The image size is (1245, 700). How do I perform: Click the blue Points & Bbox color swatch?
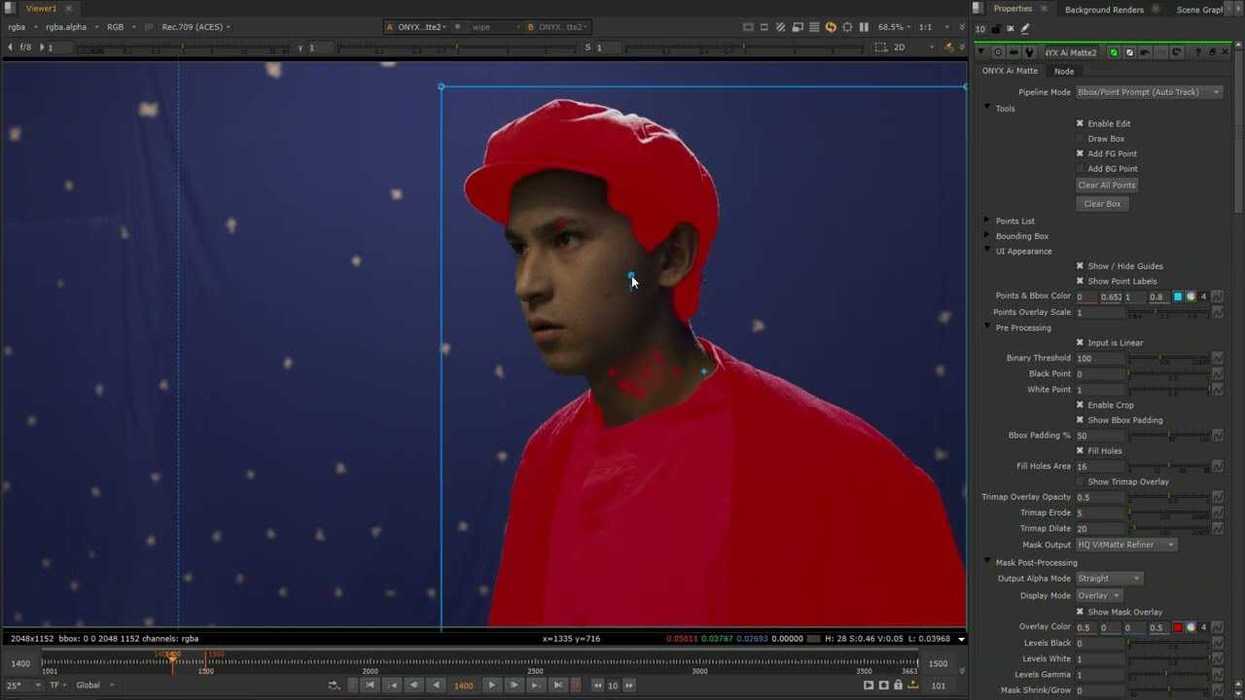click(1177, 297)
